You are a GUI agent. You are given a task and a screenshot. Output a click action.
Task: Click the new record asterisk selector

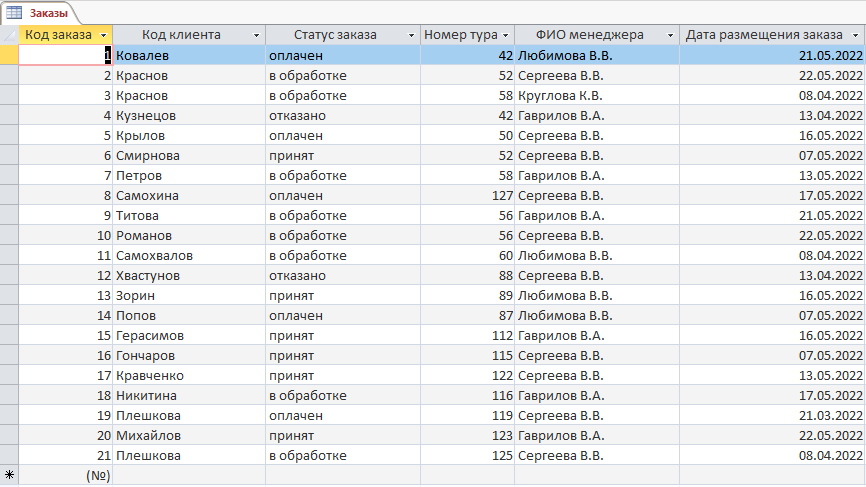[x=9, y=475]
